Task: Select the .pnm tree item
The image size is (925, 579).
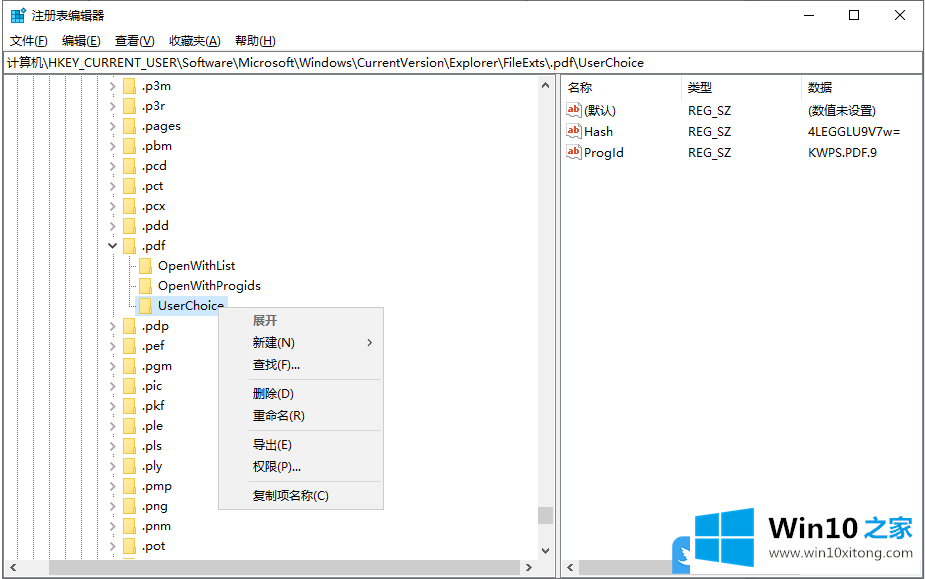Action: [x=156, y=526]
